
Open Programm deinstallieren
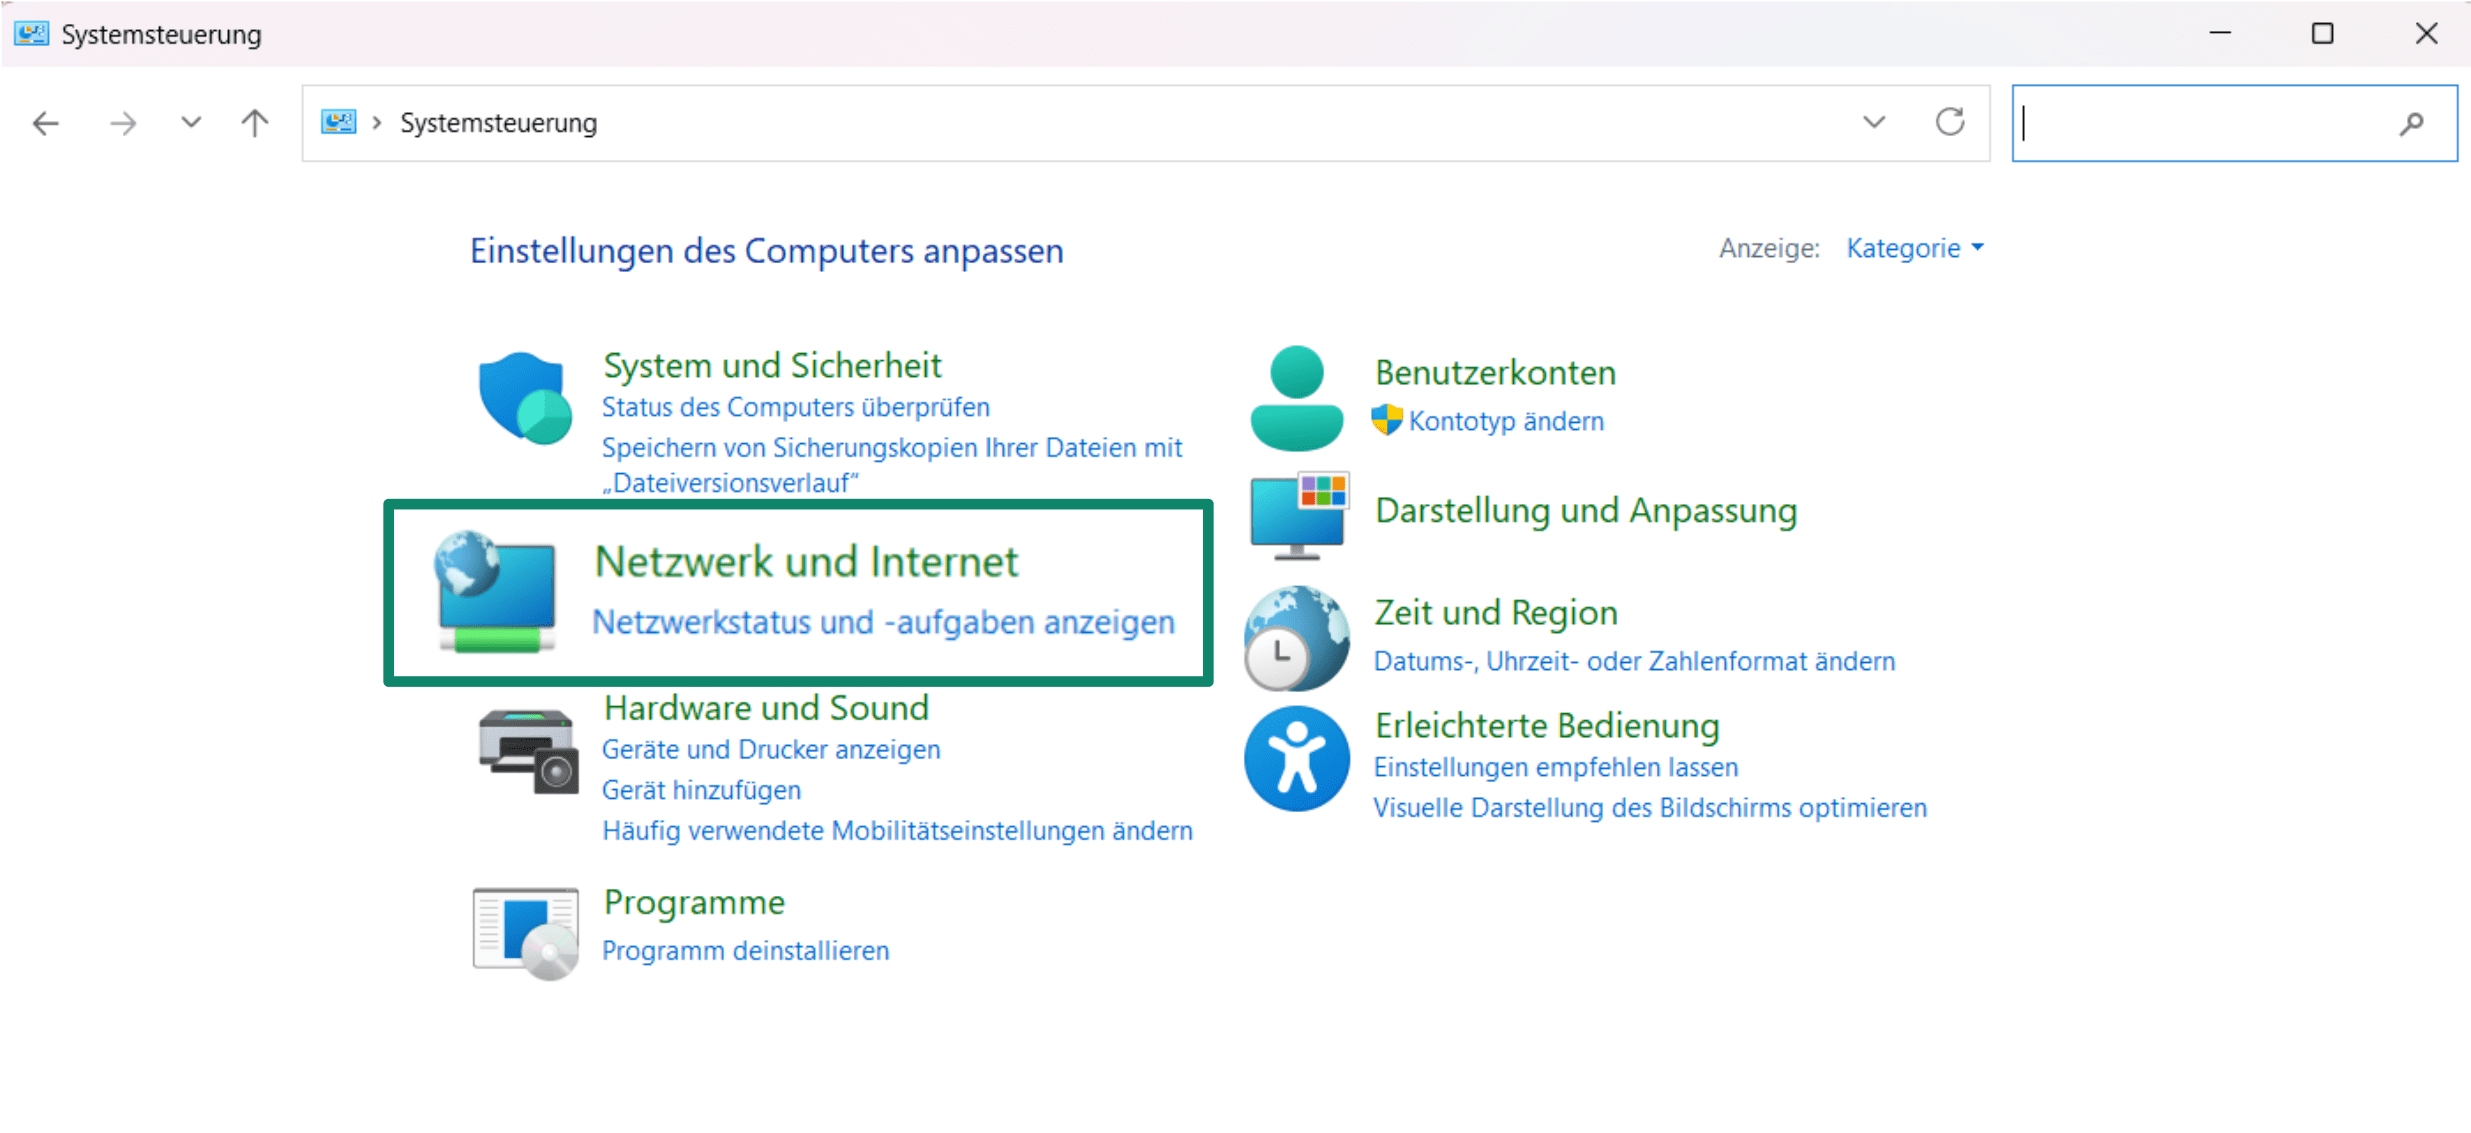744,950
